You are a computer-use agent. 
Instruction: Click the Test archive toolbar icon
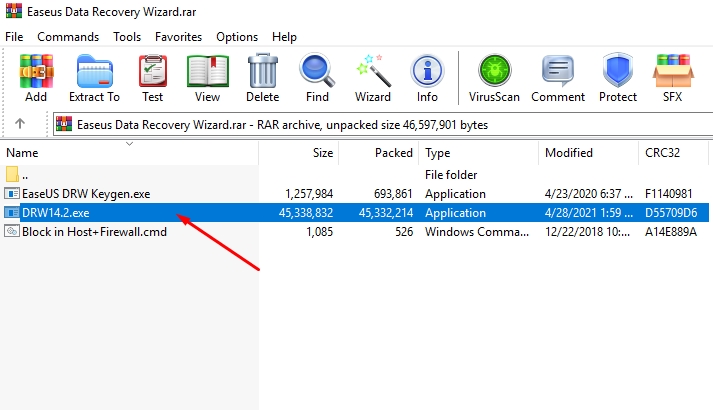pos(152,71)
